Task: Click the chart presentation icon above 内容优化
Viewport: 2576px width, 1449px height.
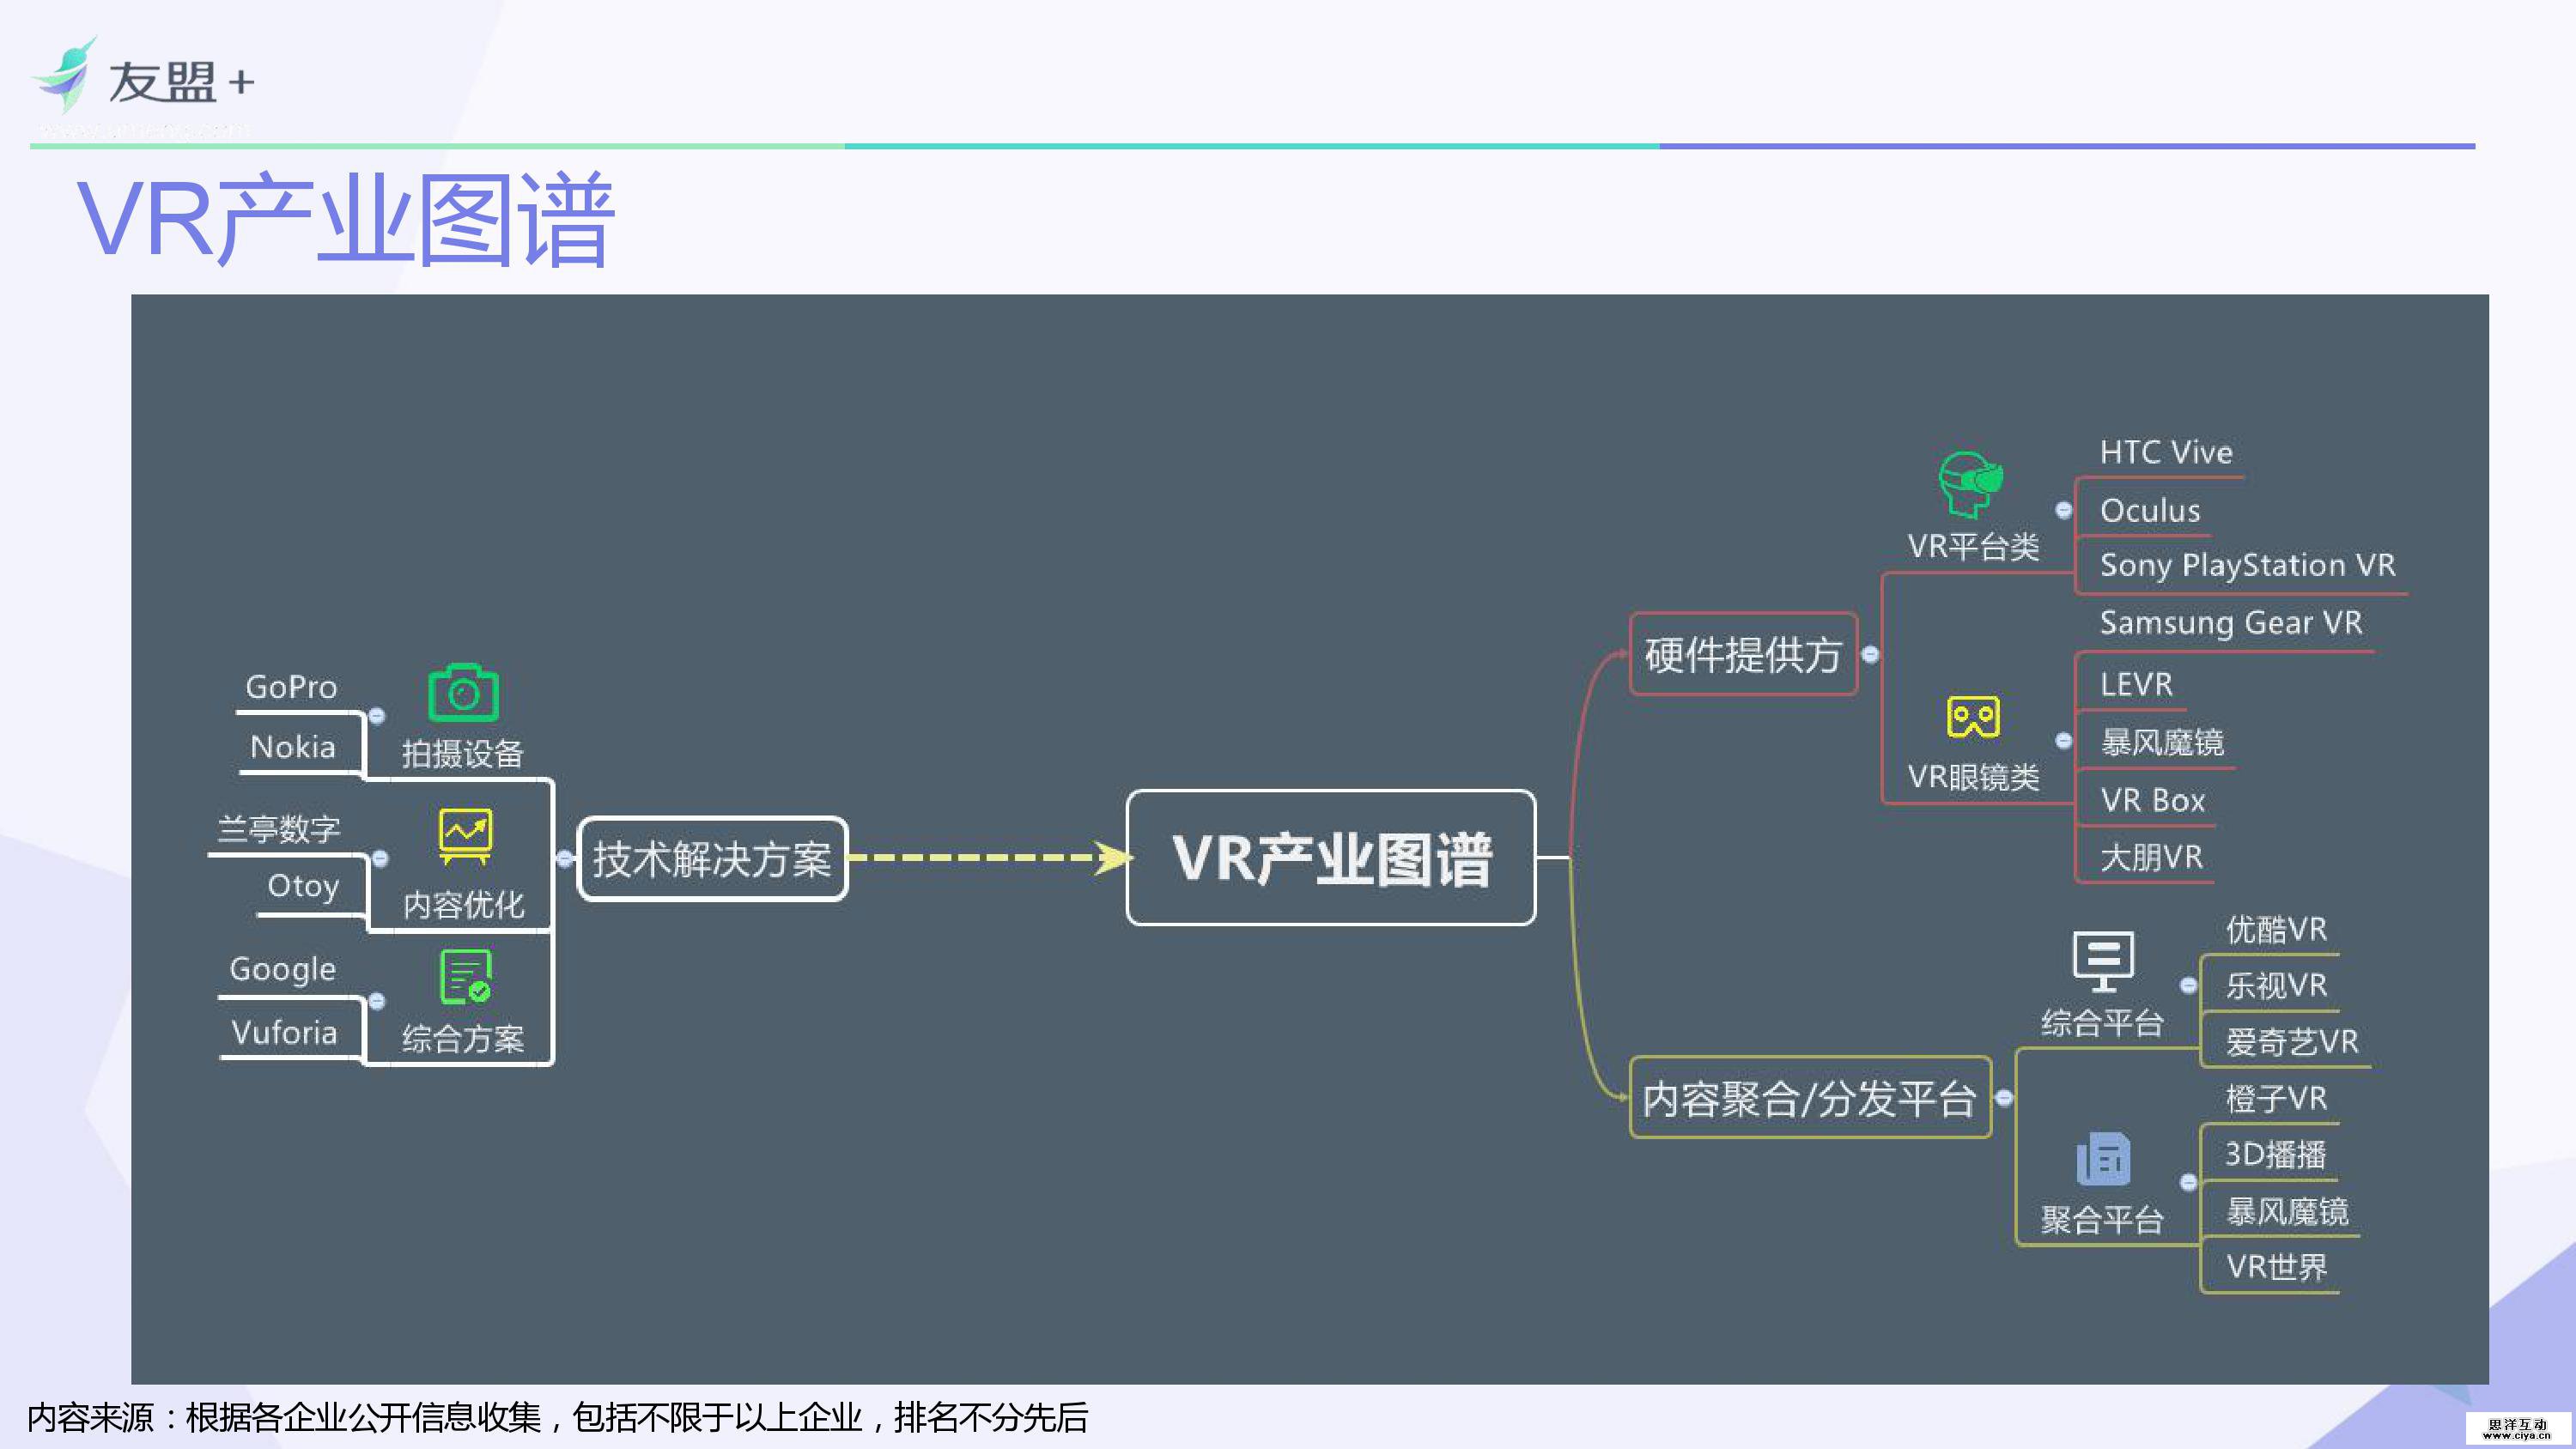Action: pos(465,837)
